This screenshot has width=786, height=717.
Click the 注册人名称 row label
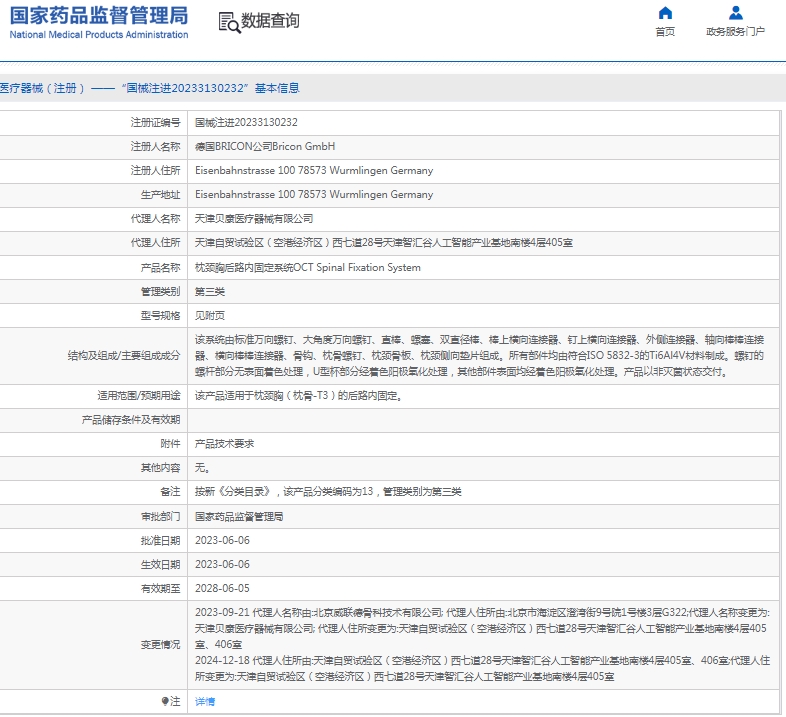[155, 146]
